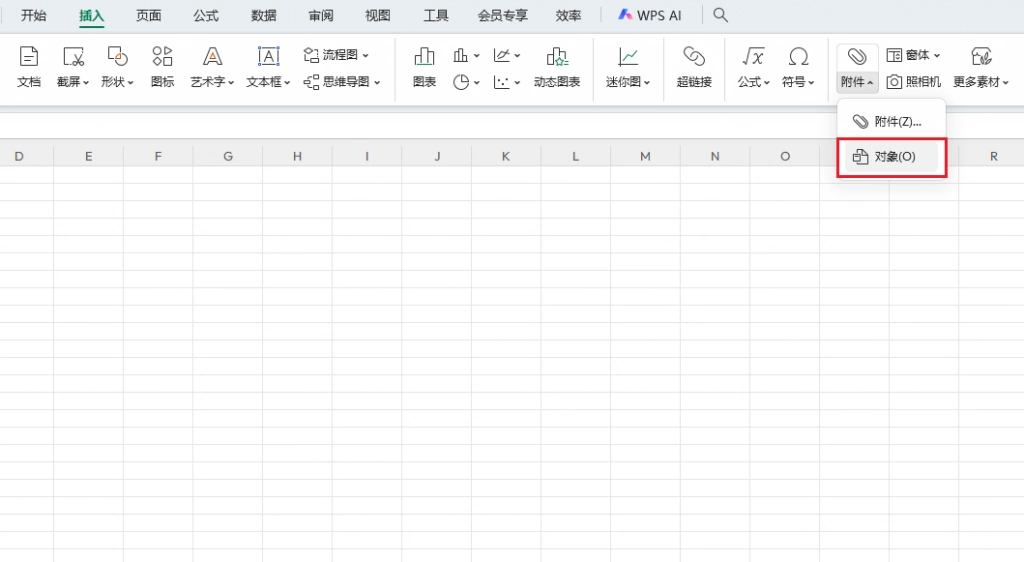This screenshot has width=1024, height=562.
Task: Click the search magnifier icon
Action: pos(720,15)
